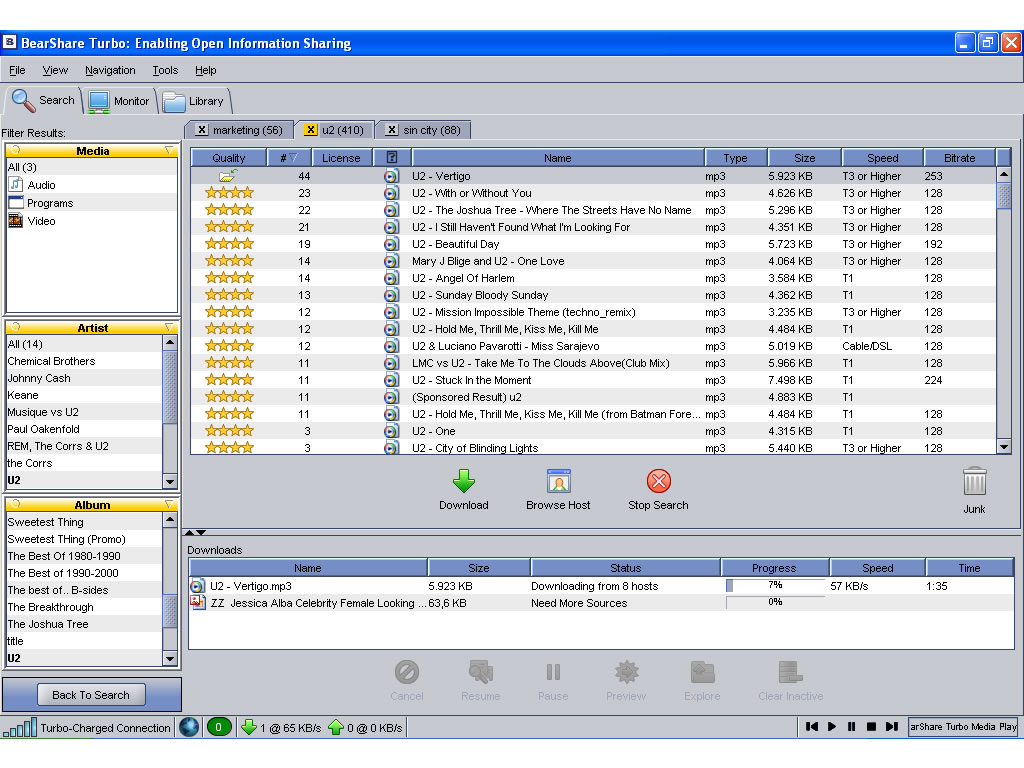Click the globe icon in status bar
This screenshot has height=768, width=1024.
point(189,727)
